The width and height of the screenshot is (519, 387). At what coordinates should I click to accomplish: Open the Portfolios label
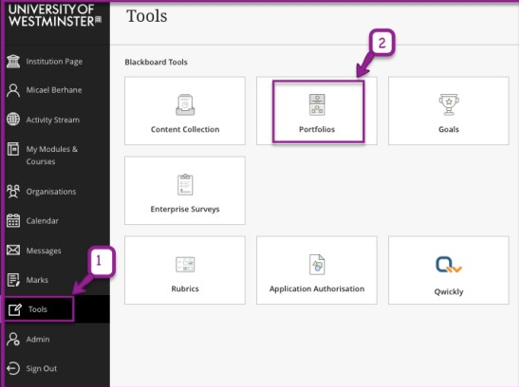click(317, 129)
